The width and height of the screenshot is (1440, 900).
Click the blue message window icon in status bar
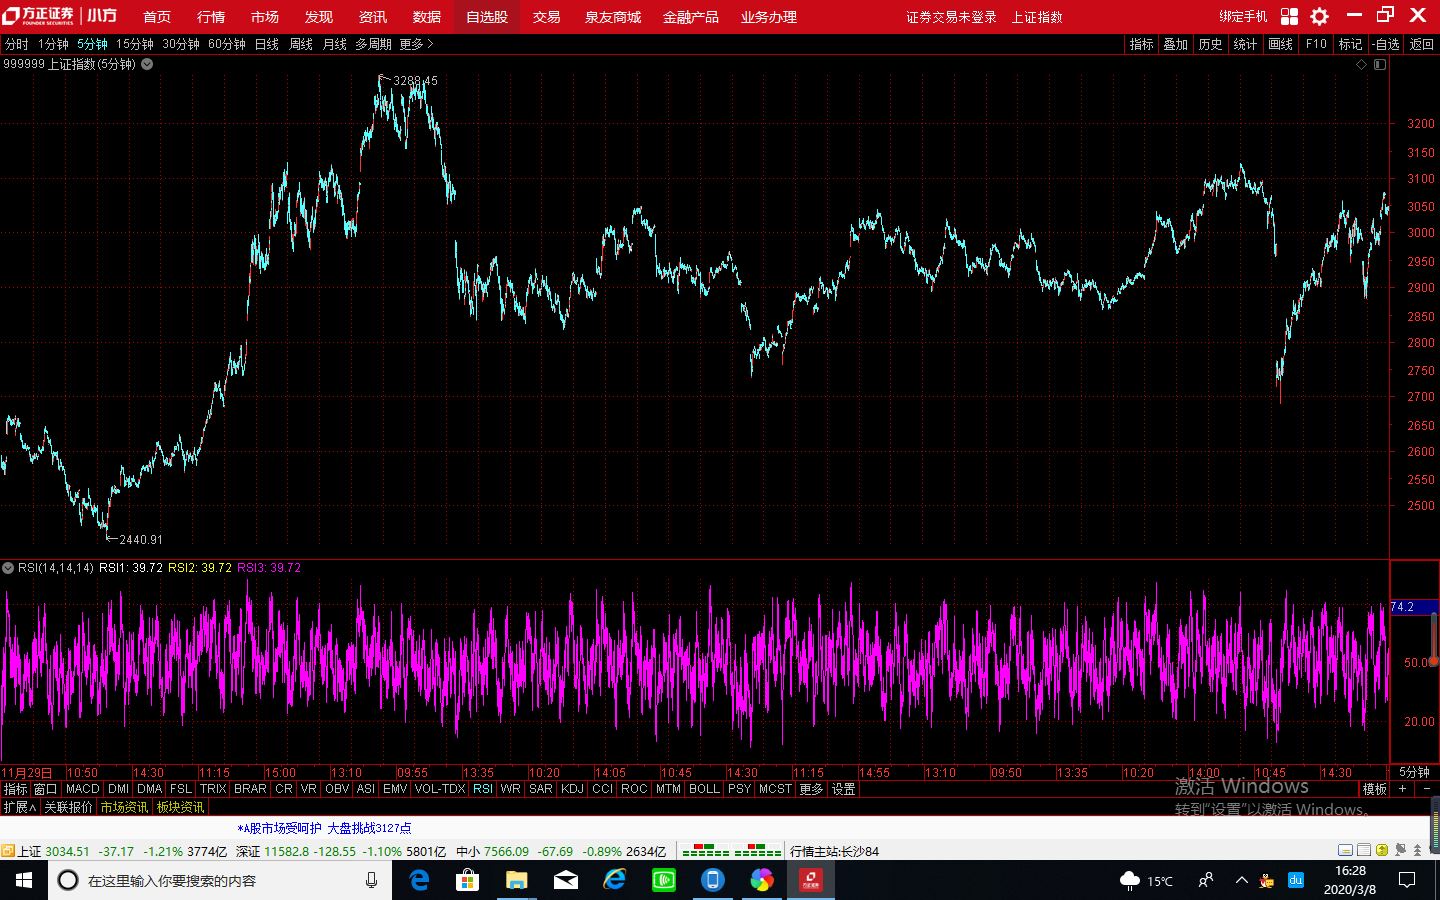1346,851
